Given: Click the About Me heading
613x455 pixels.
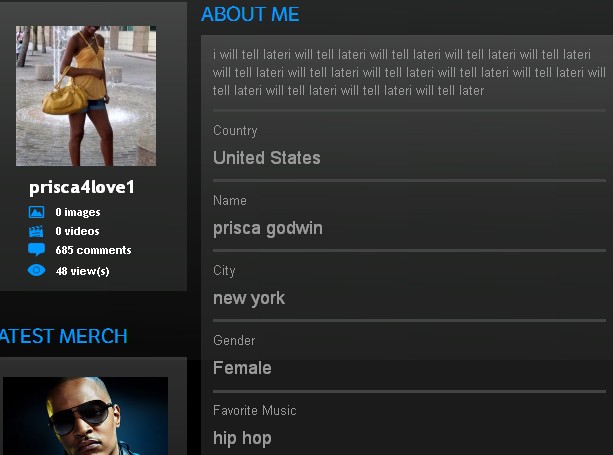Looking at the screenshot, I should coord(250,14).
